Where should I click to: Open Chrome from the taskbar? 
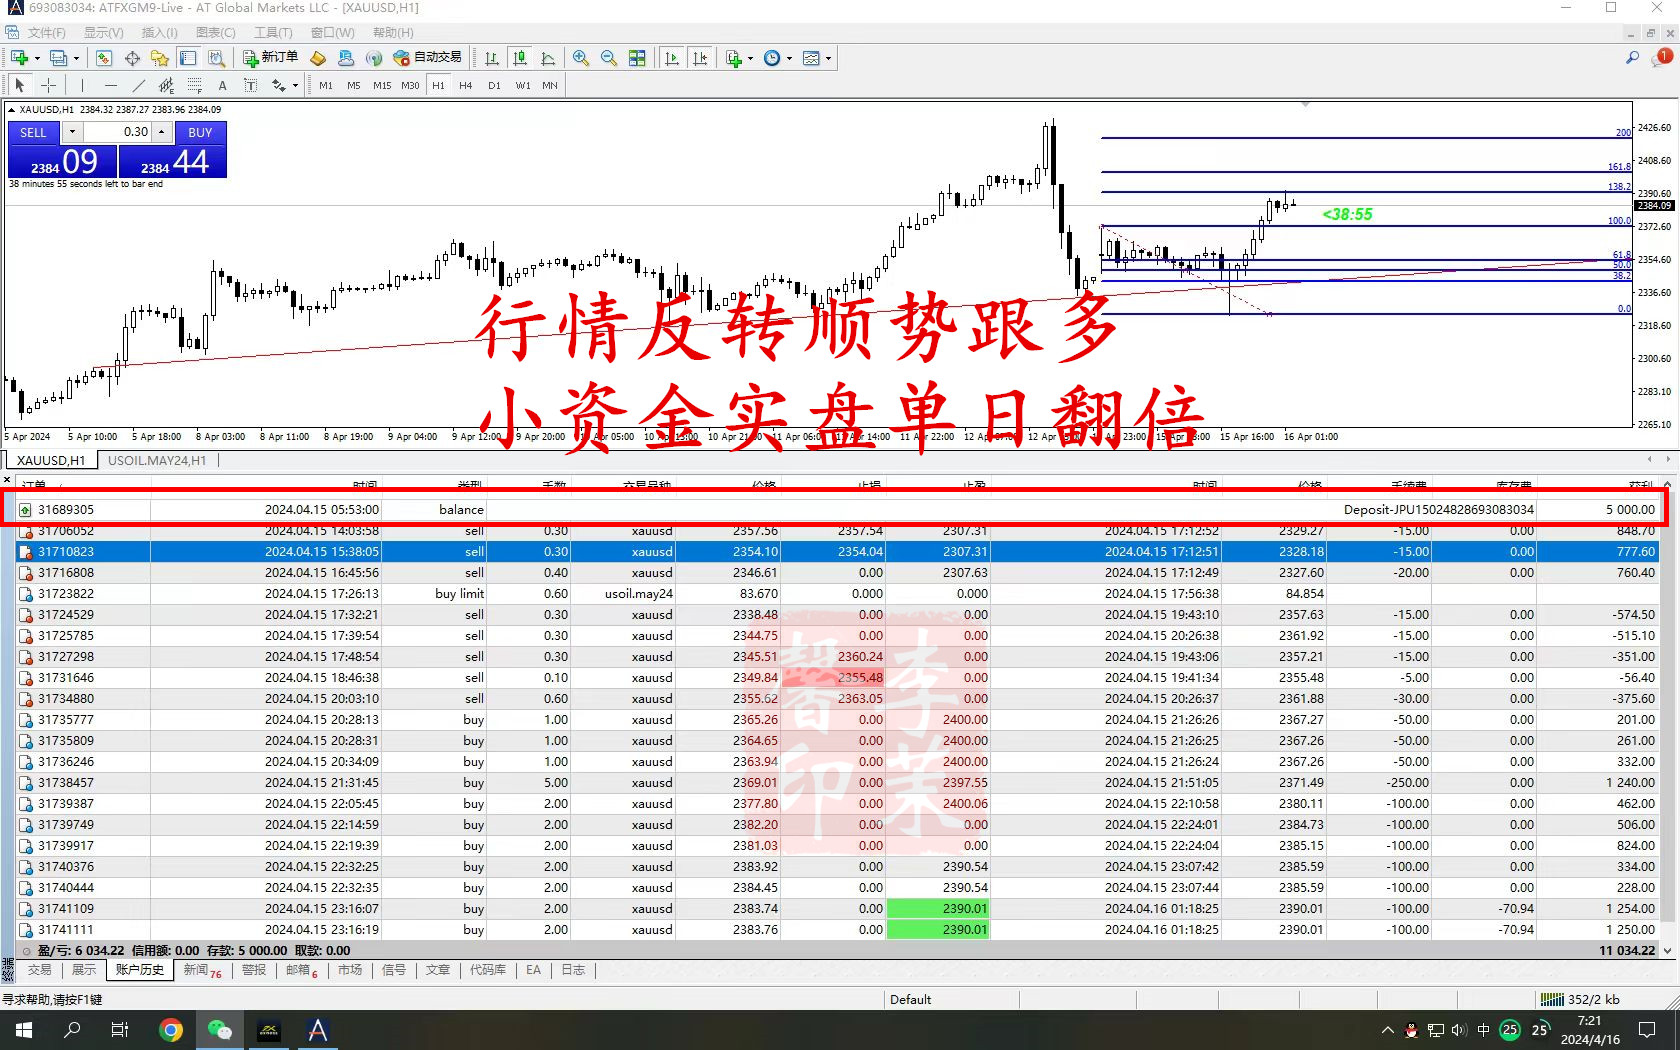click(x=171, y=1030)
